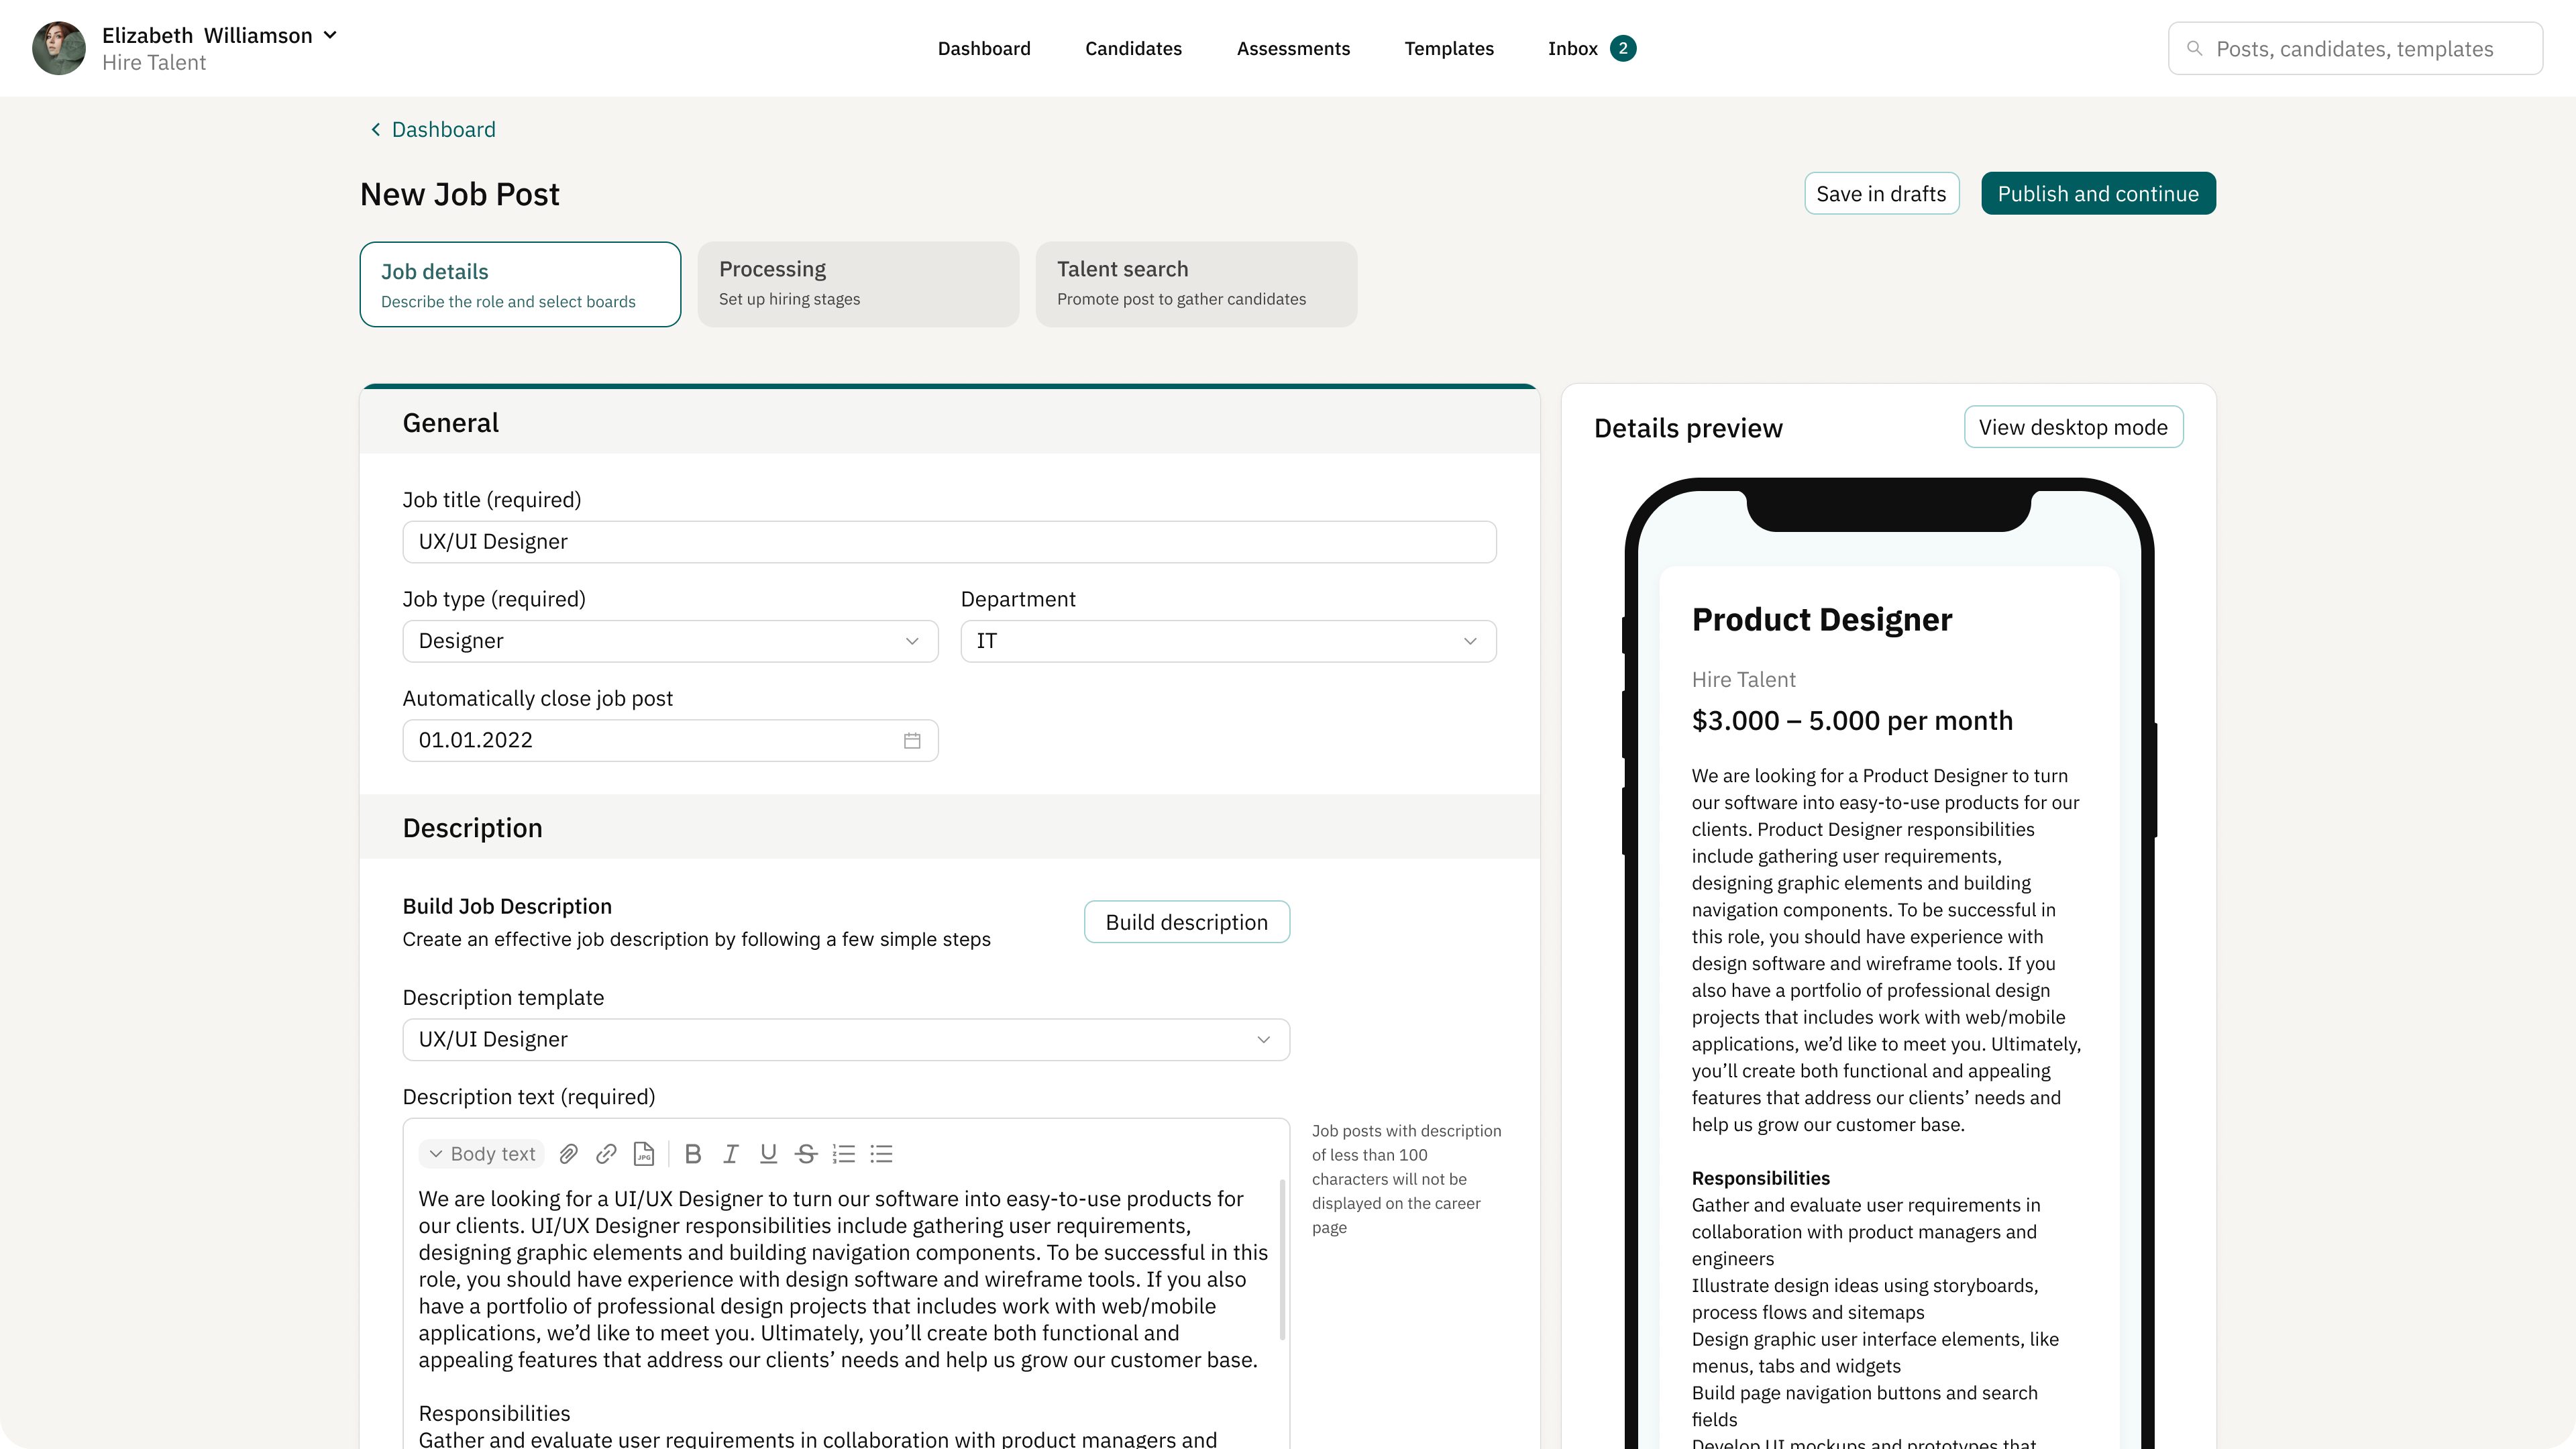The height and width of the screenshot is (1449, 2576).
Task: Click the Build description button
Action: coord(1187,922)
